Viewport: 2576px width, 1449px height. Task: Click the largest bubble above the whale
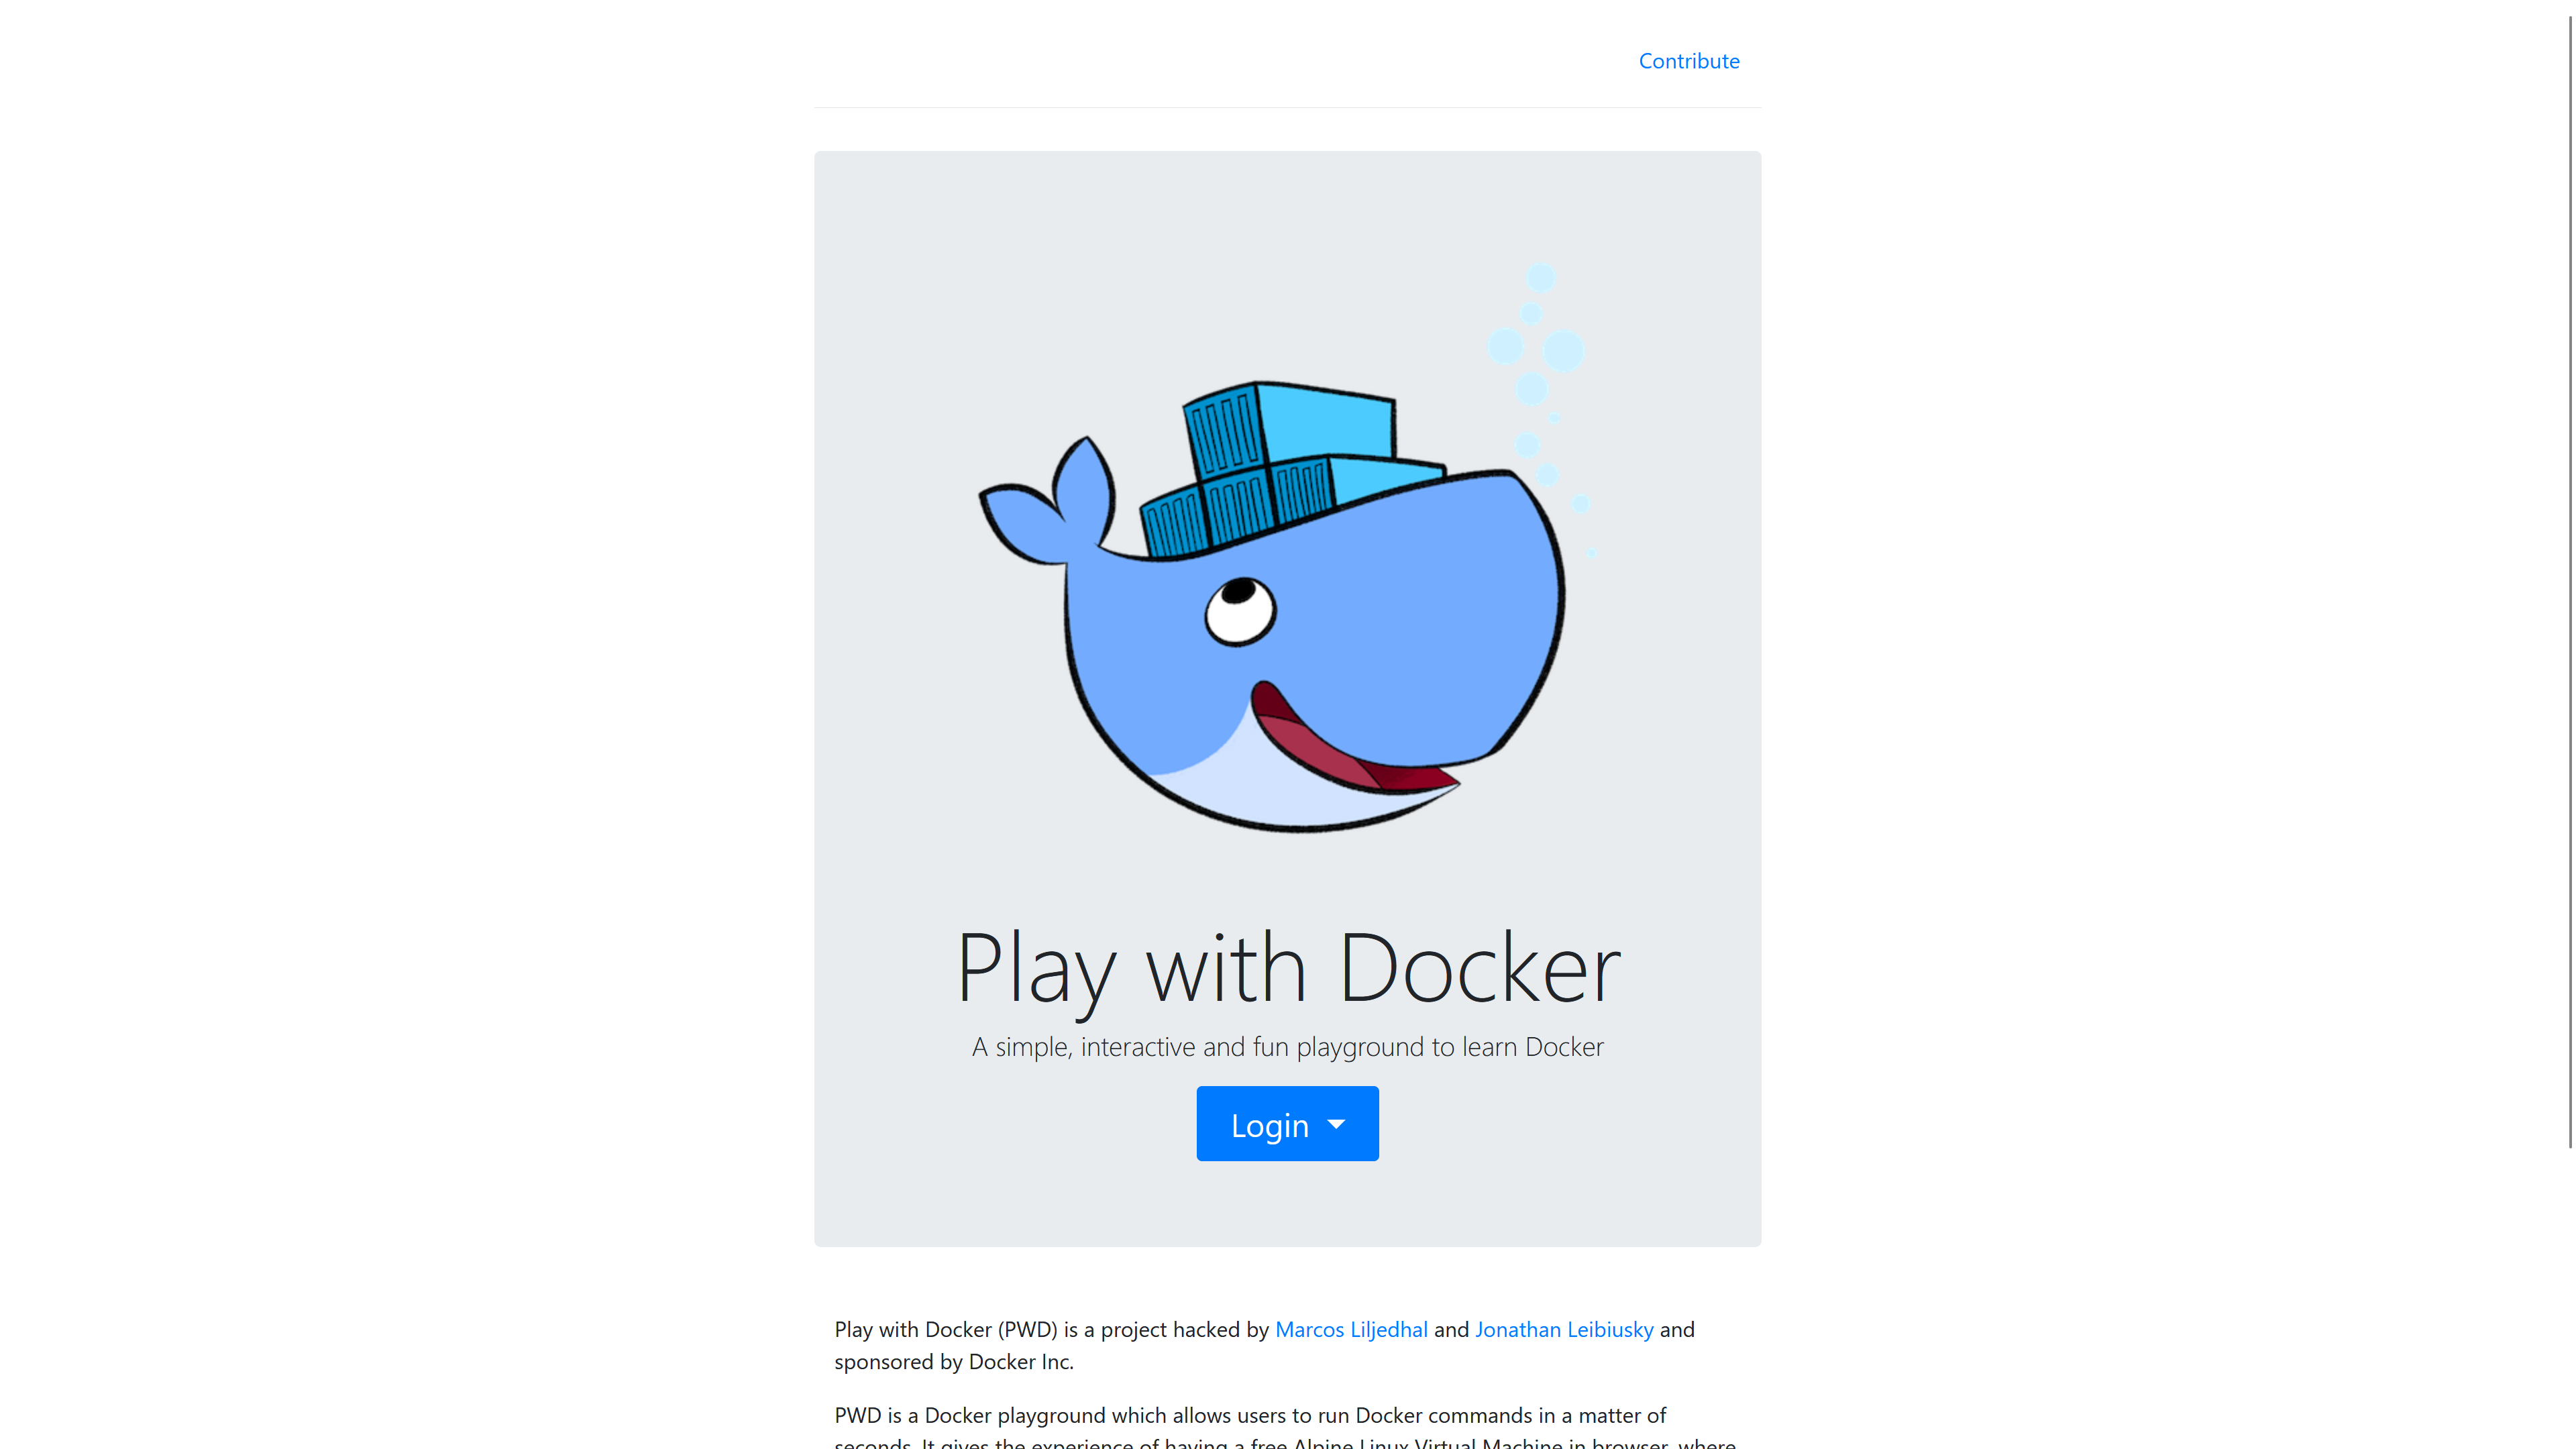tap(1563, 351)
